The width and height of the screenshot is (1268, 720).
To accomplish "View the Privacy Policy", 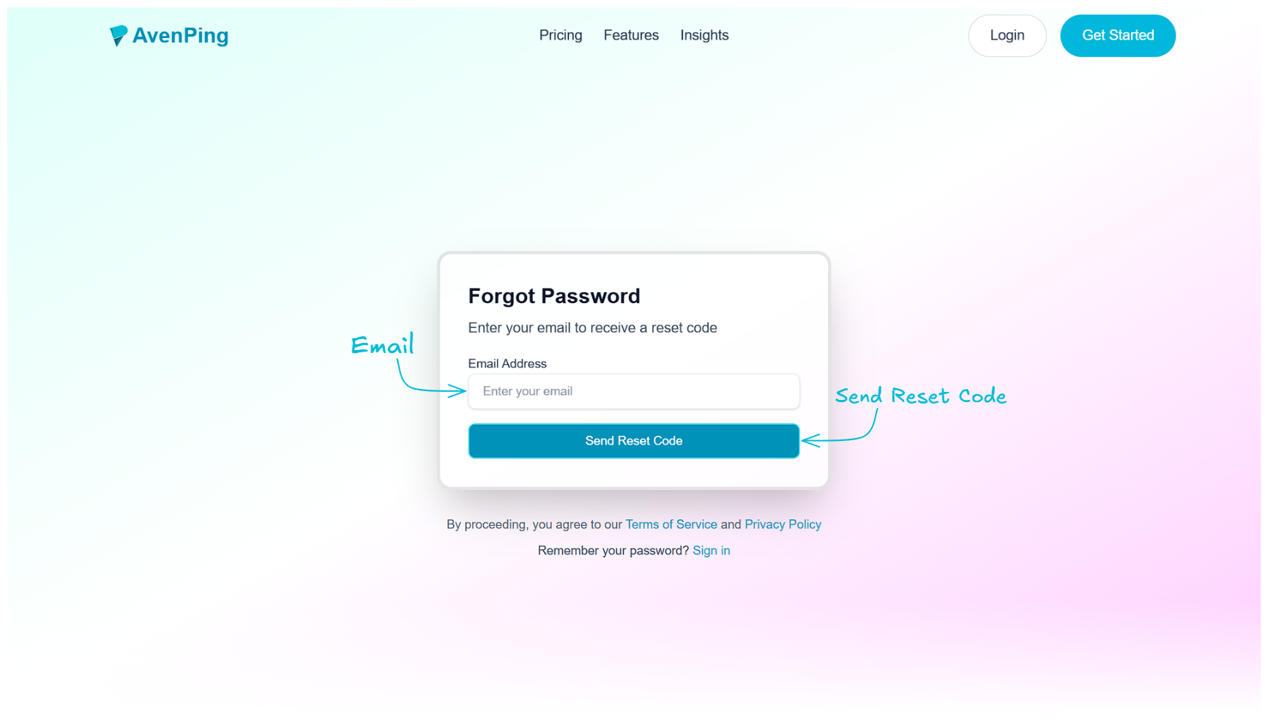I will click(x=783, y=524).
